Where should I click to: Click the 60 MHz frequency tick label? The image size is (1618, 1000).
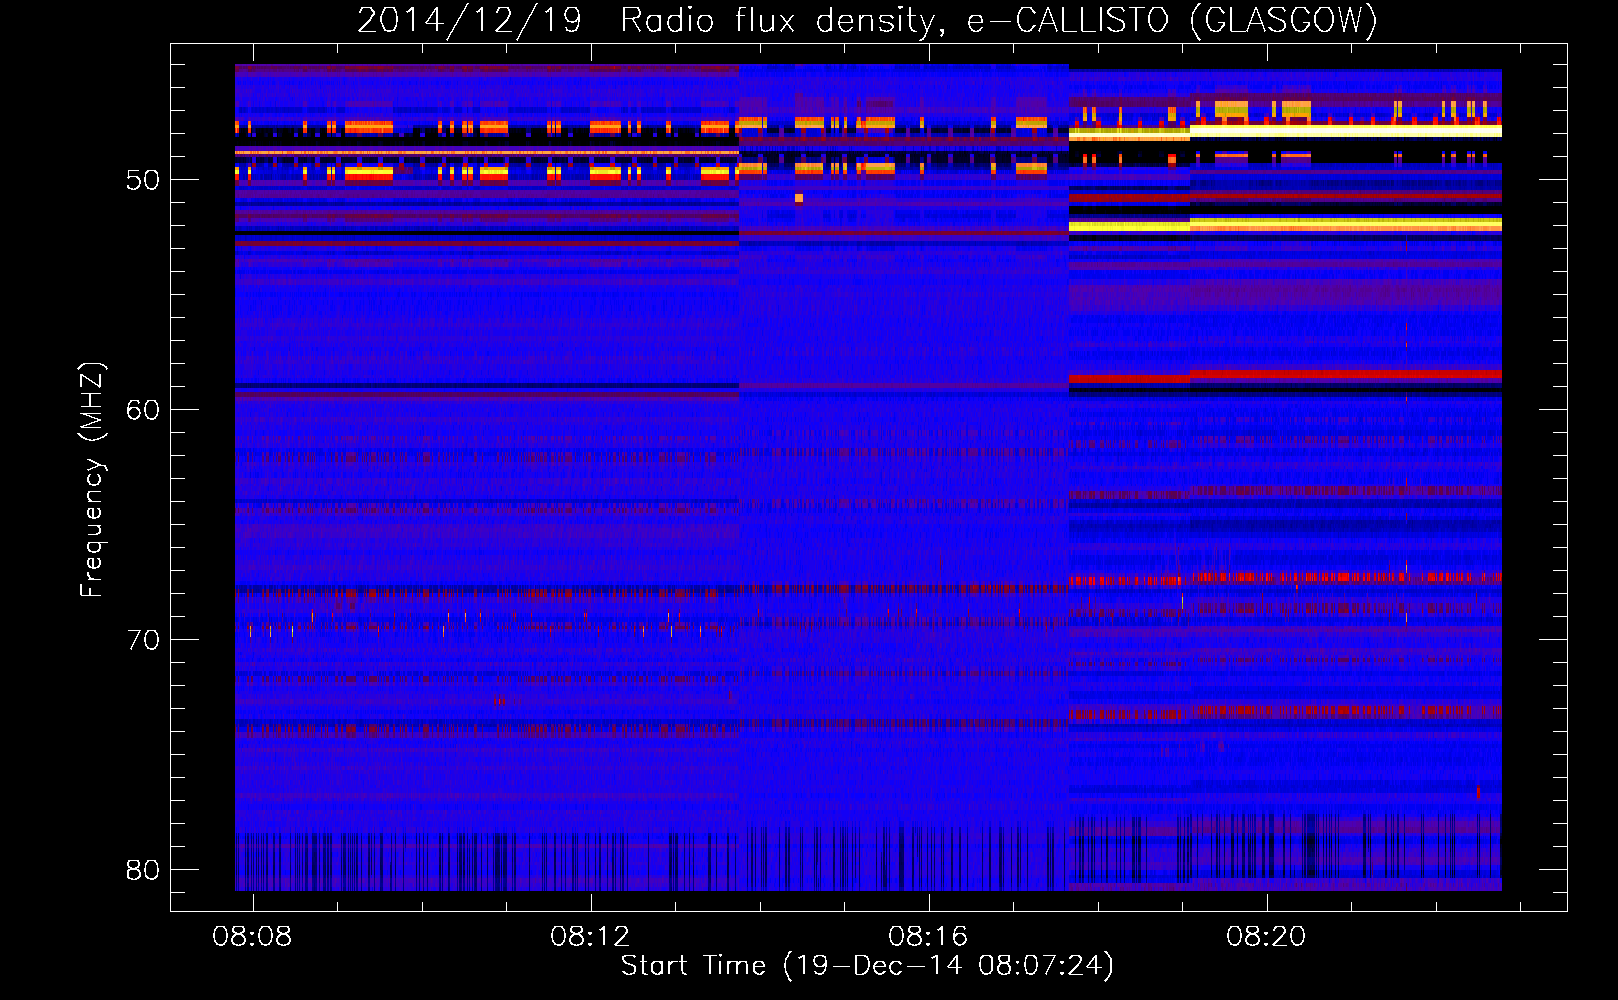tap(143, 410)
